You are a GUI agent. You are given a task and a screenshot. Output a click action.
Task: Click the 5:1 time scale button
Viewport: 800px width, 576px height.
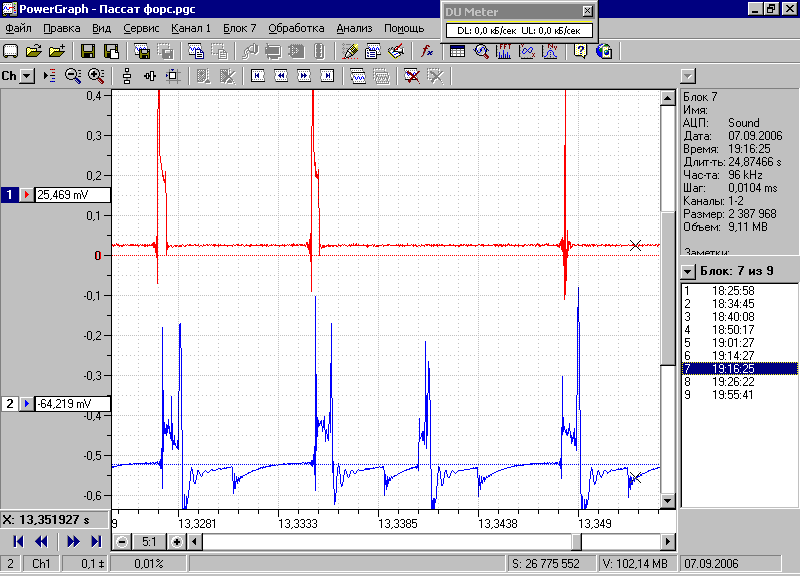click(x=149, y=541)
